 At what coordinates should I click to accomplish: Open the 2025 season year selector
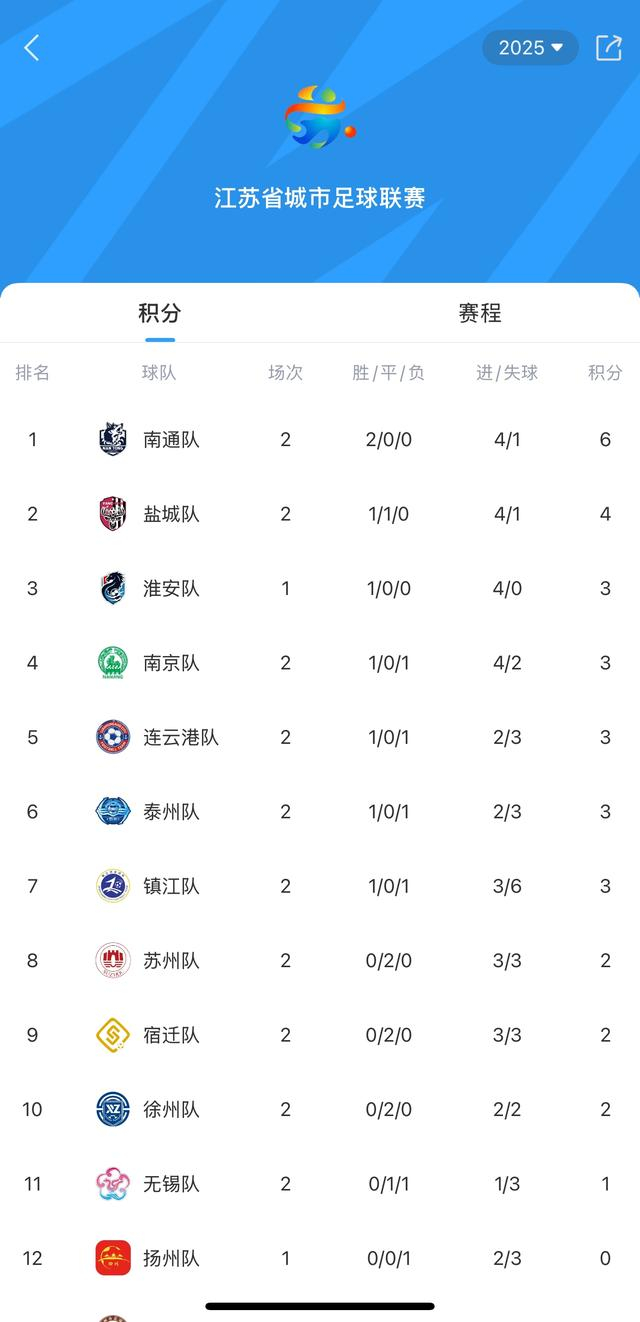(x=530, y=46)
